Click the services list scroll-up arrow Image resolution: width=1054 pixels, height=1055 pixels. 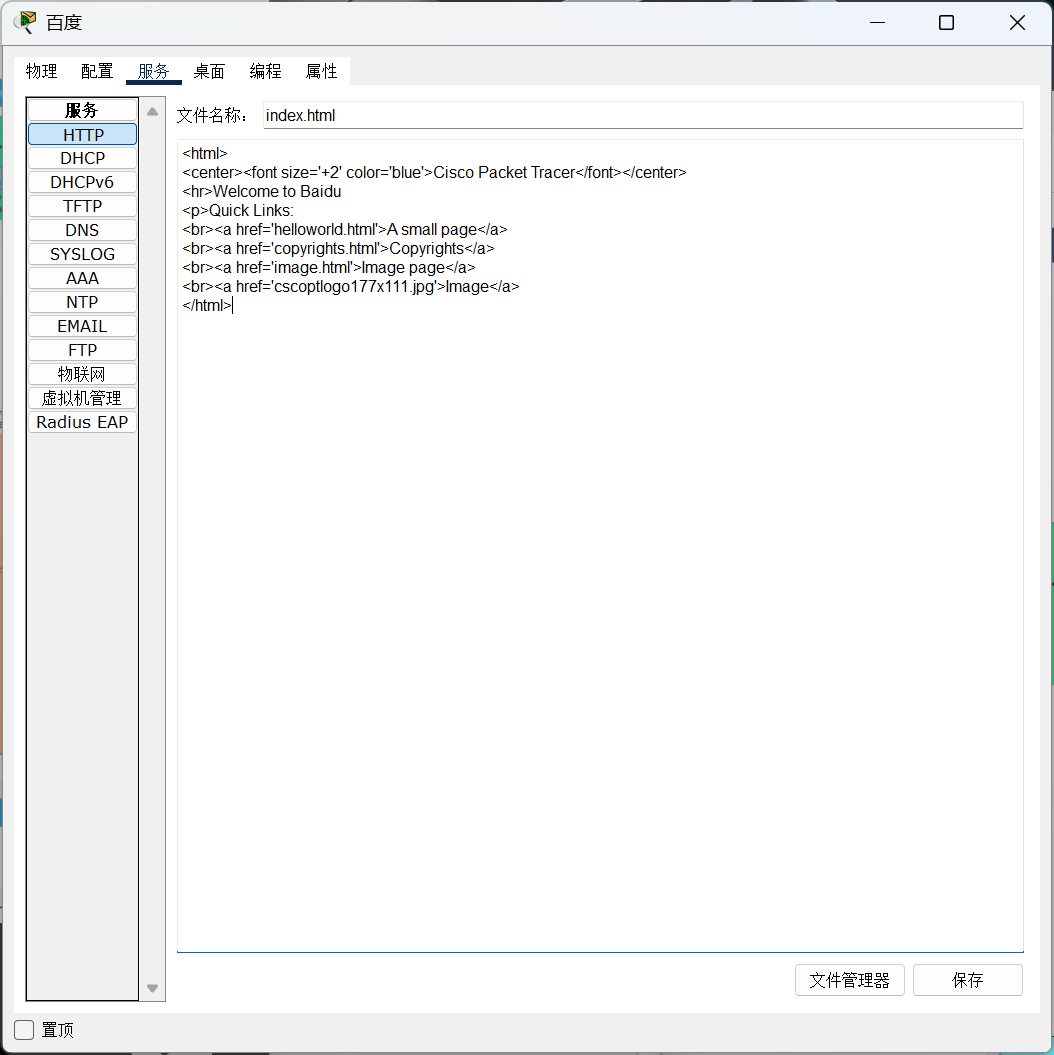pos(153,112)
